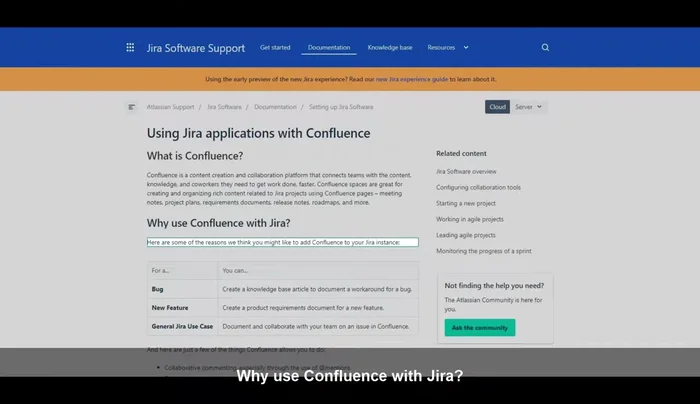This screenshot has height=404, width=700.
Task: Open the app switcher grid icon
Action: pos(130,47)
